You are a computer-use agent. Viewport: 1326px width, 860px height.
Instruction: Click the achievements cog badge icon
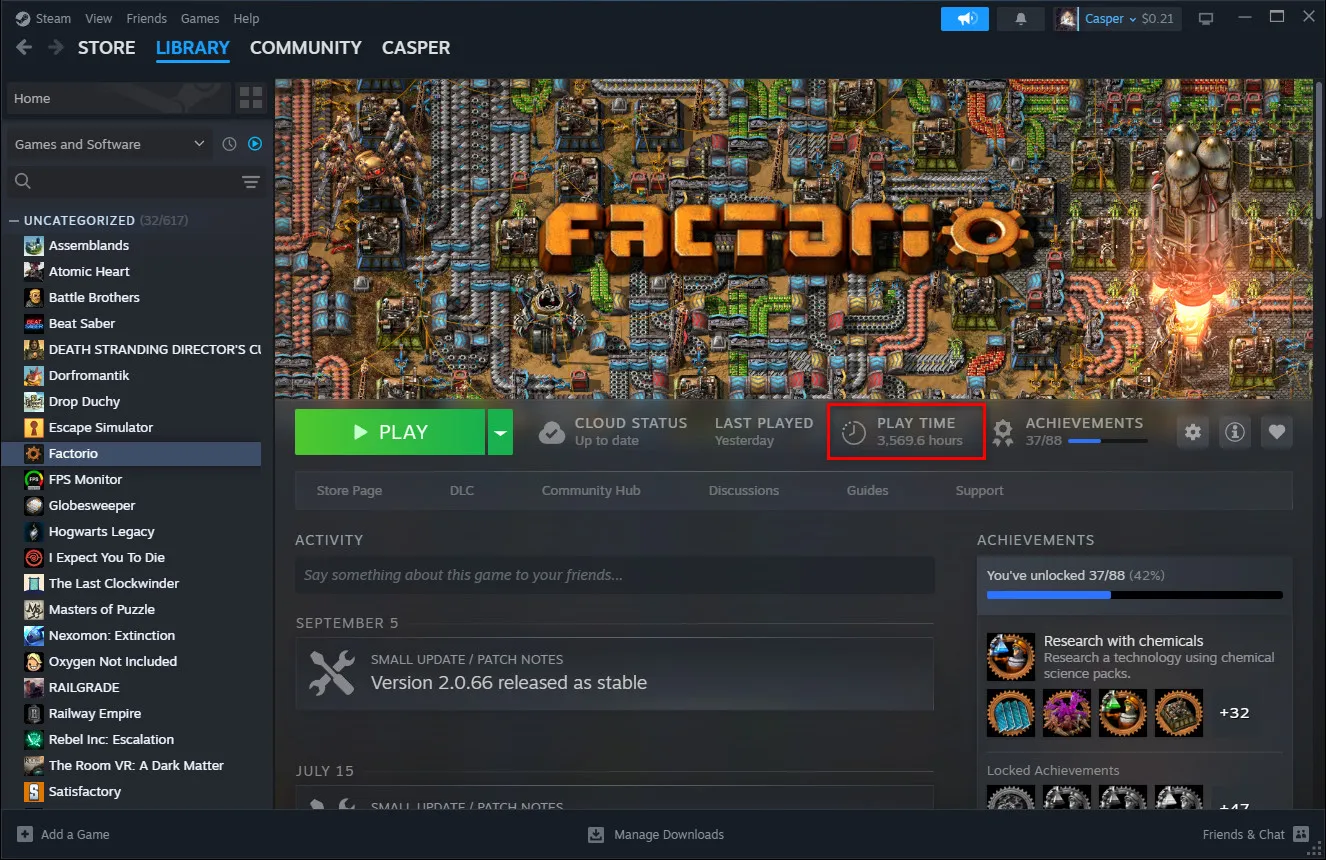[x=1003, y=432]
